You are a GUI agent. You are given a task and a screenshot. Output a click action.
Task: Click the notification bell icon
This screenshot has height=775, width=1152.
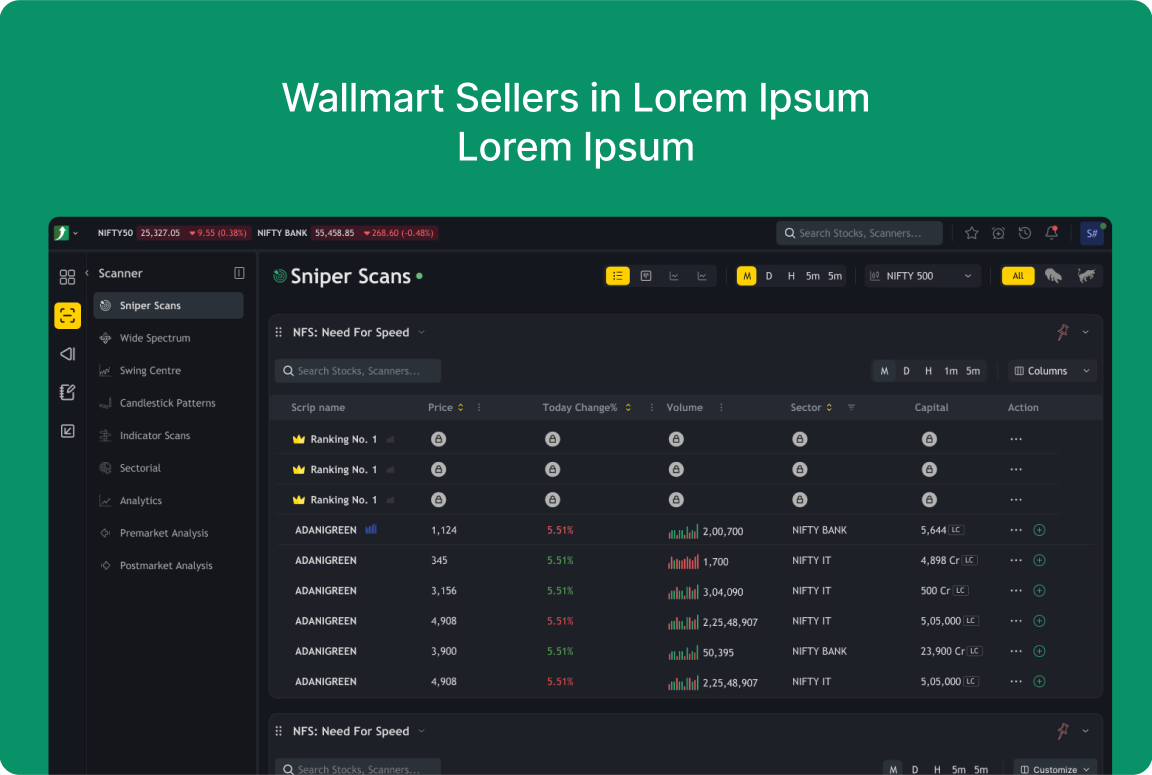coord(1051,233)
